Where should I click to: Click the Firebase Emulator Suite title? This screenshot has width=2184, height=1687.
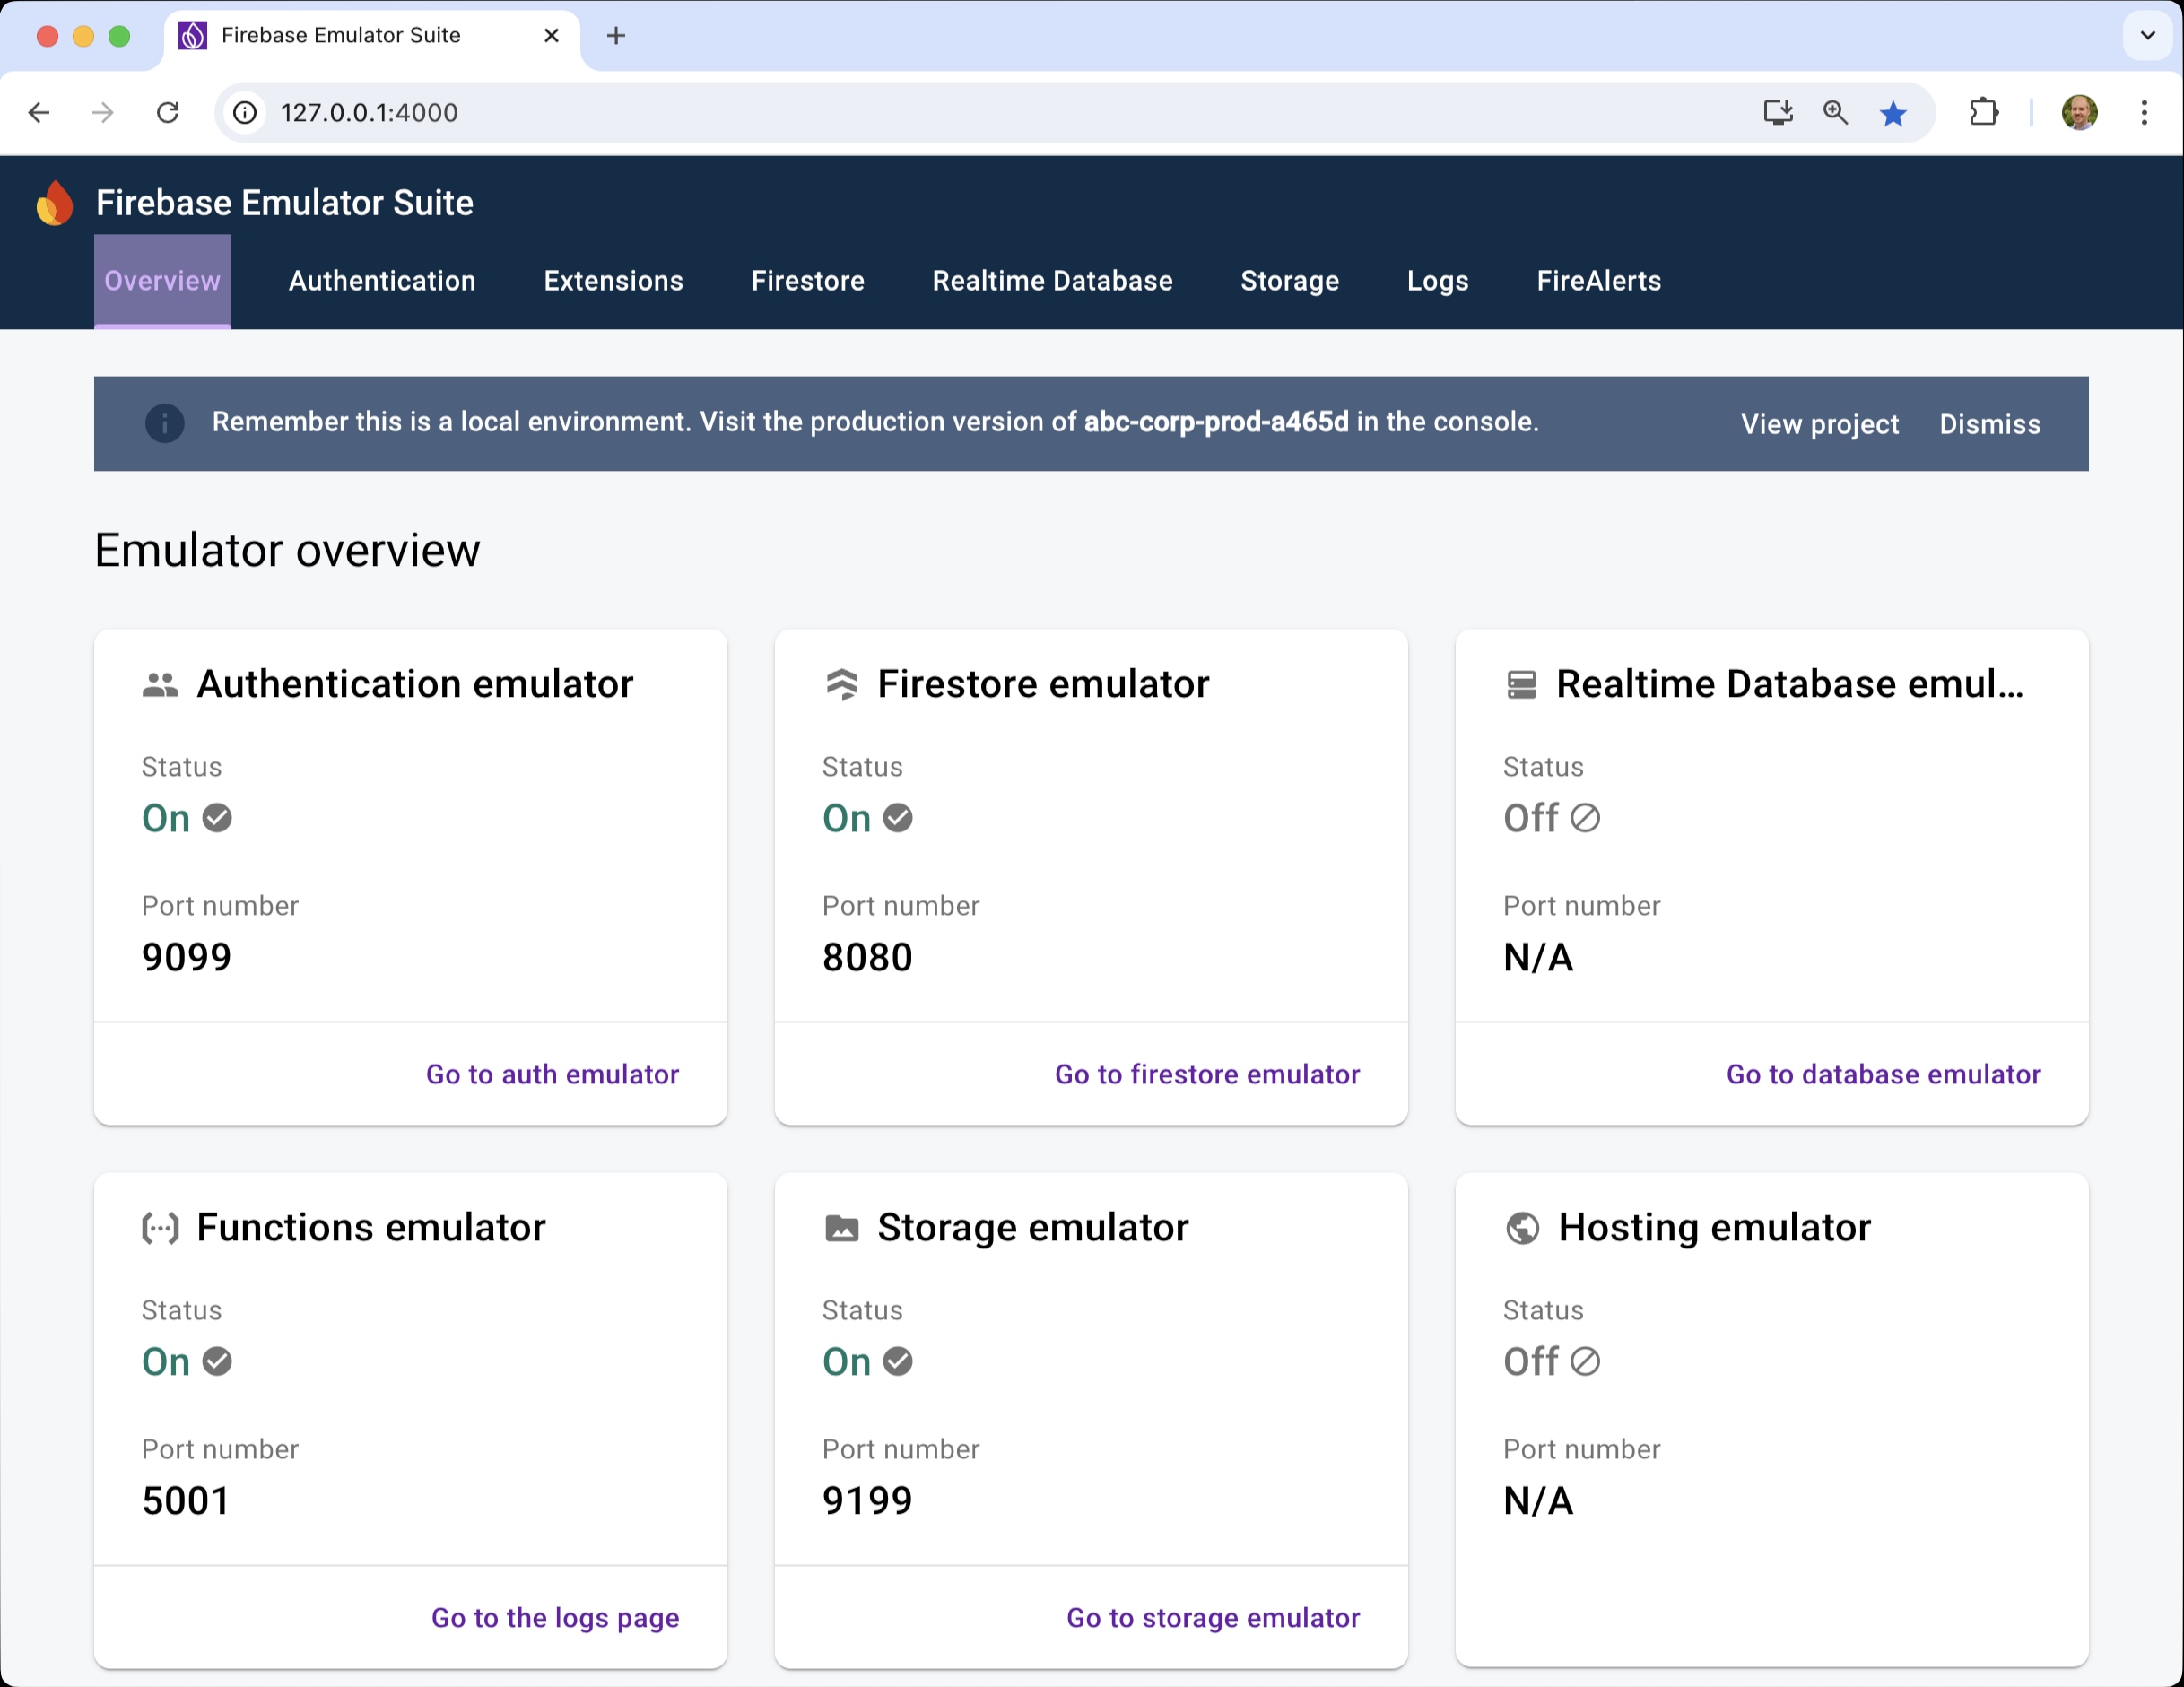point(285,203)
